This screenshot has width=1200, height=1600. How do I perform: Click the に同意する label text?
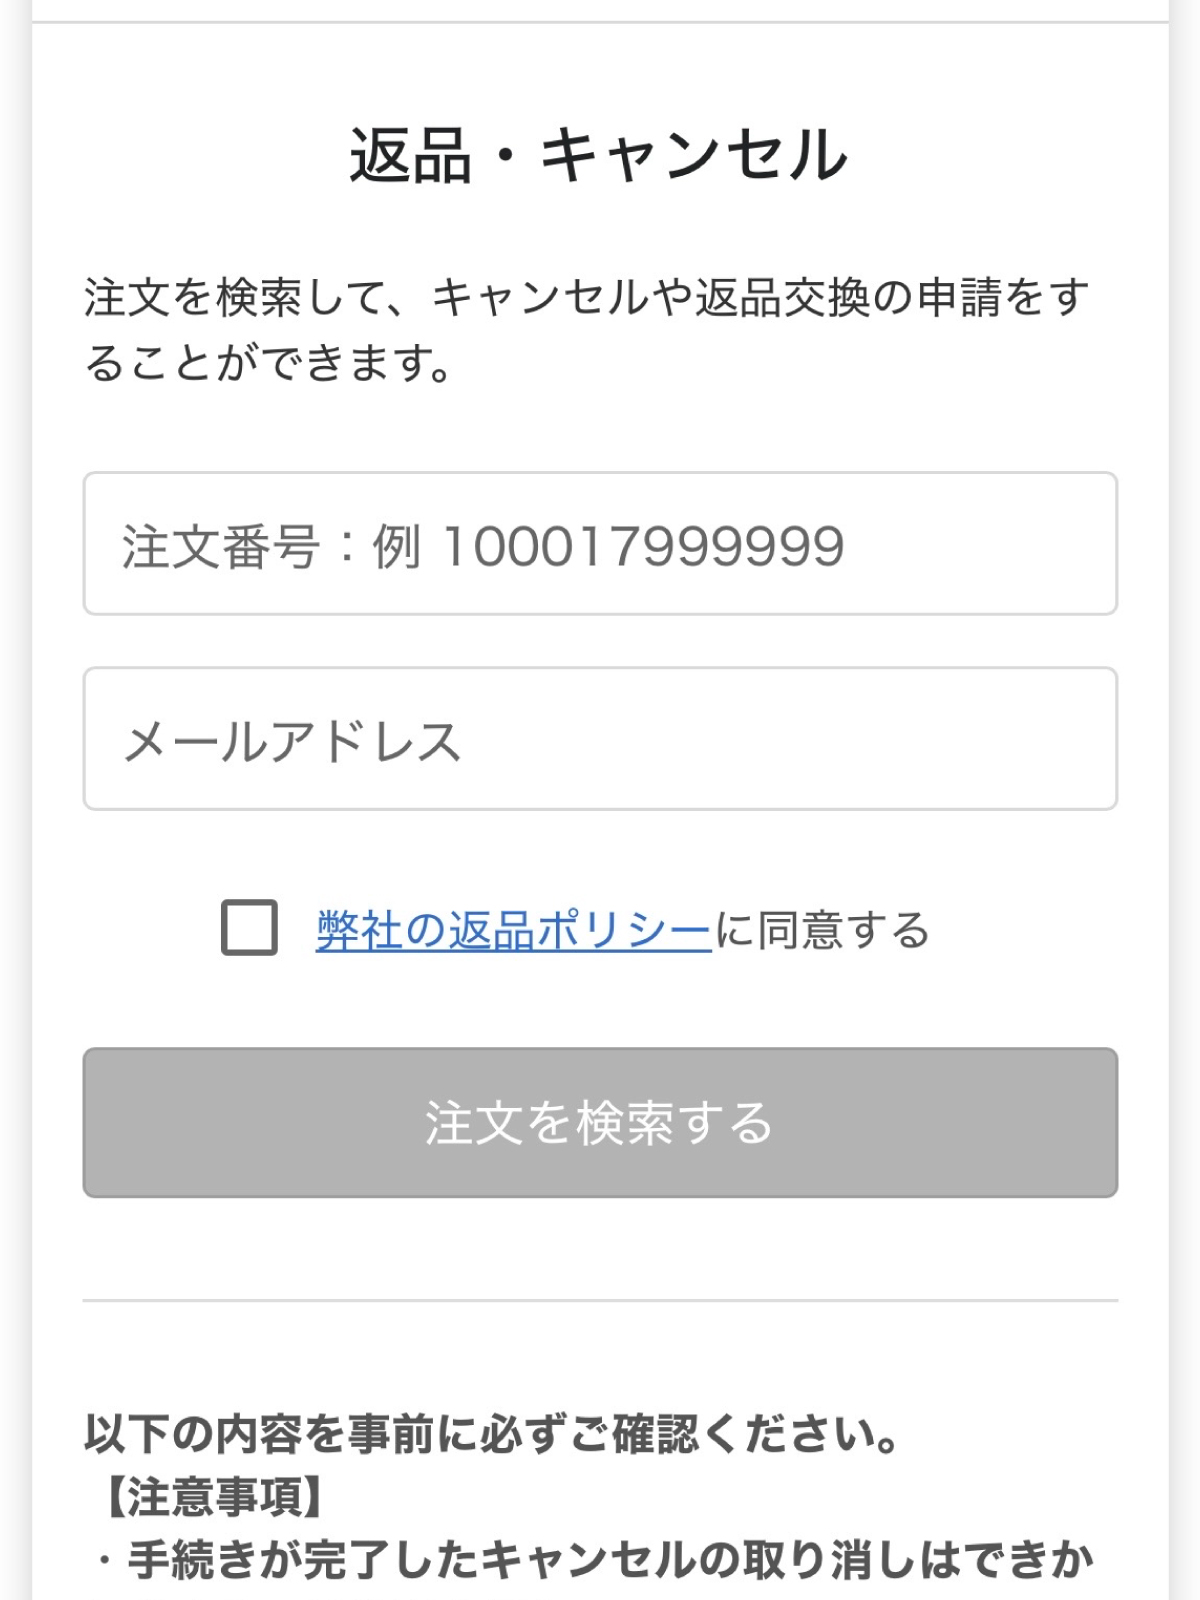[823, 930]
